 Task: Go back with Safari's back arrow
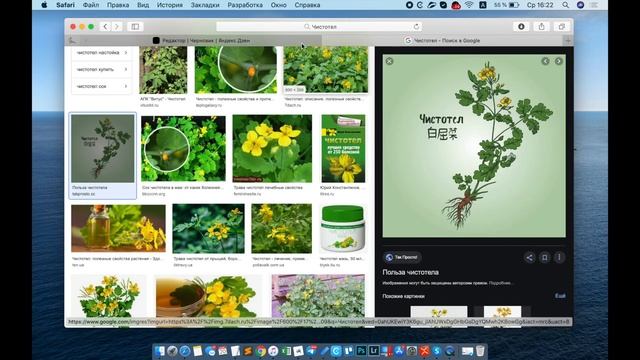tap(105, 27)
